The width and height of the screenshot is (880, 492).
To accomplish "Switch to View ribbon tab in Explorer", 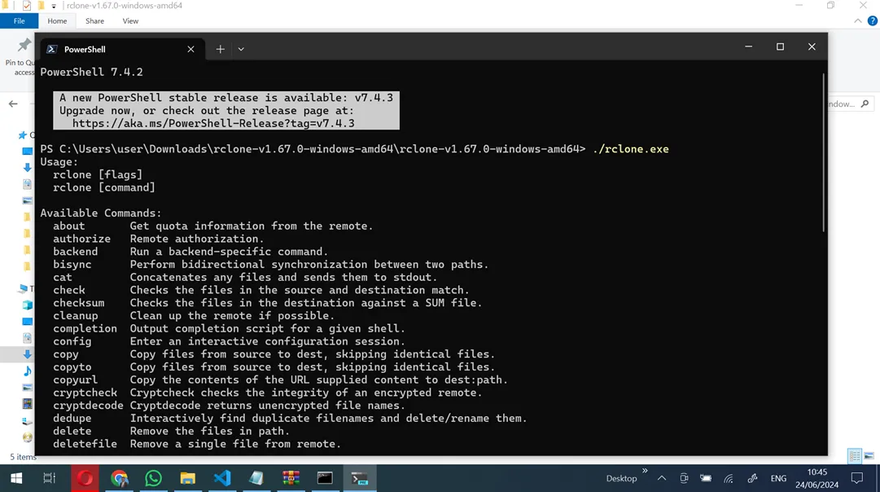I will [130, 21].
